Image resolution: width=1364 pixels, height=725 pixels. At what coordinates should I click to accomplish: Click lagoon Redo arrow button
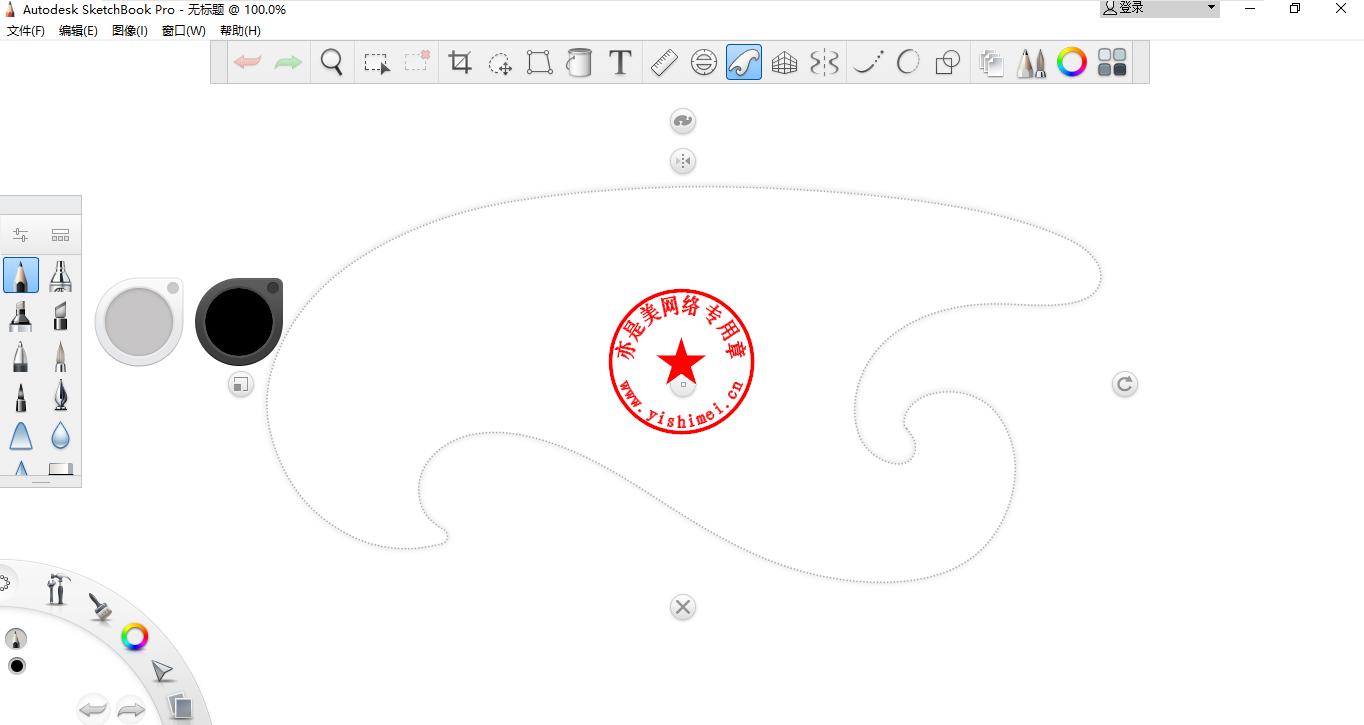pyautogui.click(x=132, y=710)
